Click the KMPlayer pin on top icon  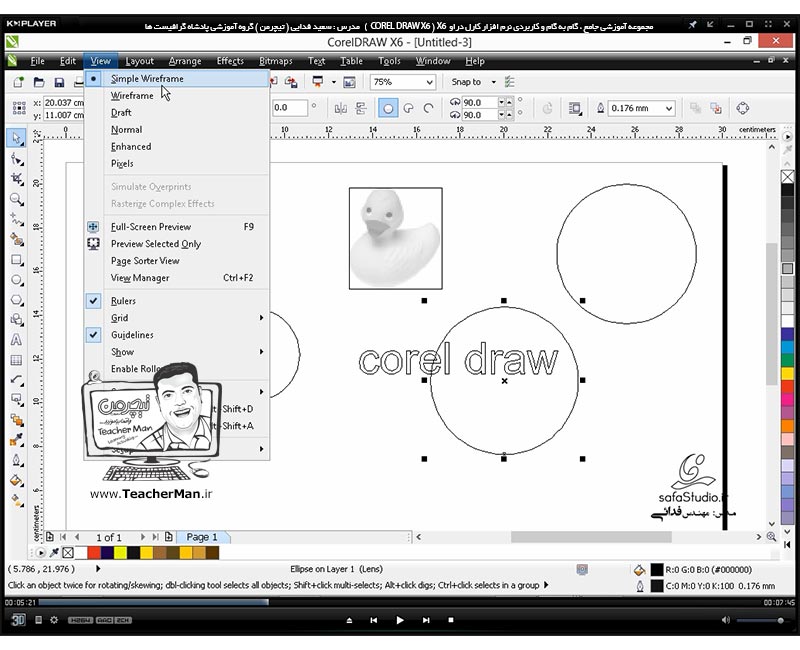(x=692, y=24)
